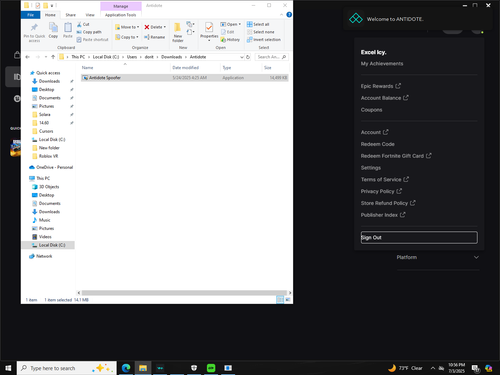The height and width of the screenshot is (375, 500).
Task: Sort by the Type column header
Action: tap(227, 68)
